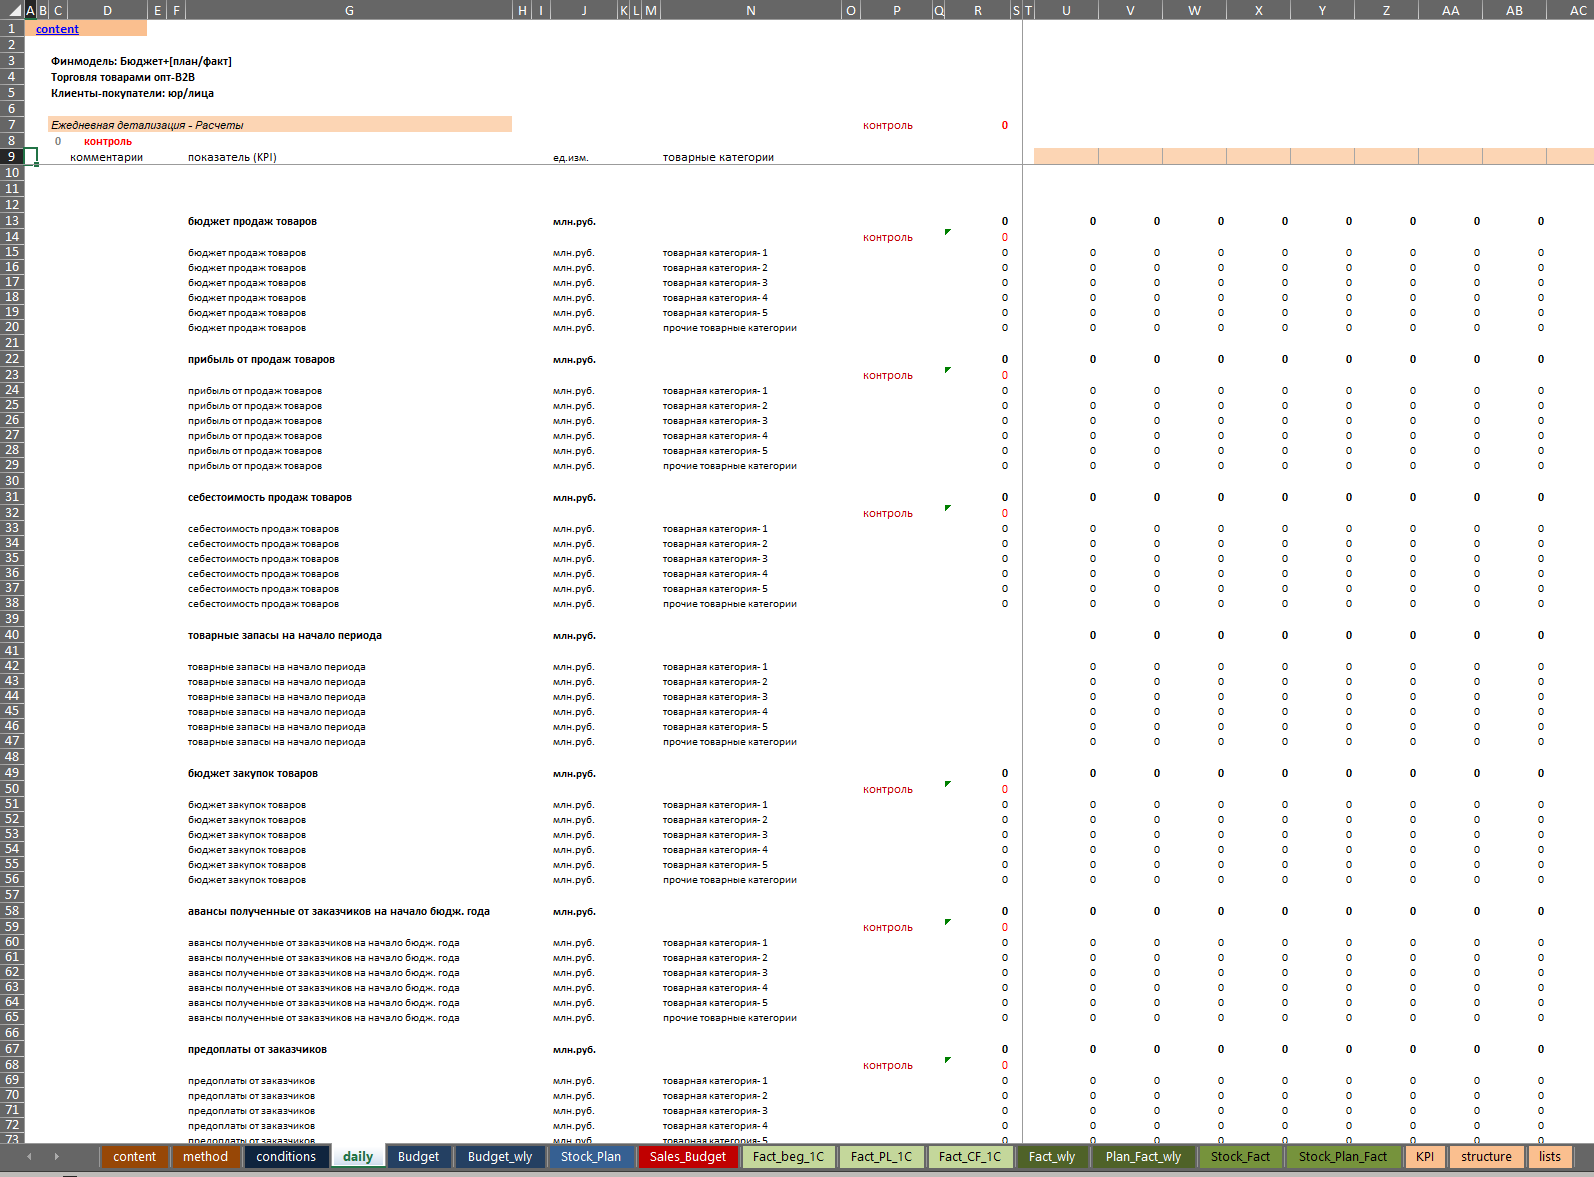The image size is (1594, 1177).
Task: Click the orange-shaded cell under column U
Action: coord(1066,156)
